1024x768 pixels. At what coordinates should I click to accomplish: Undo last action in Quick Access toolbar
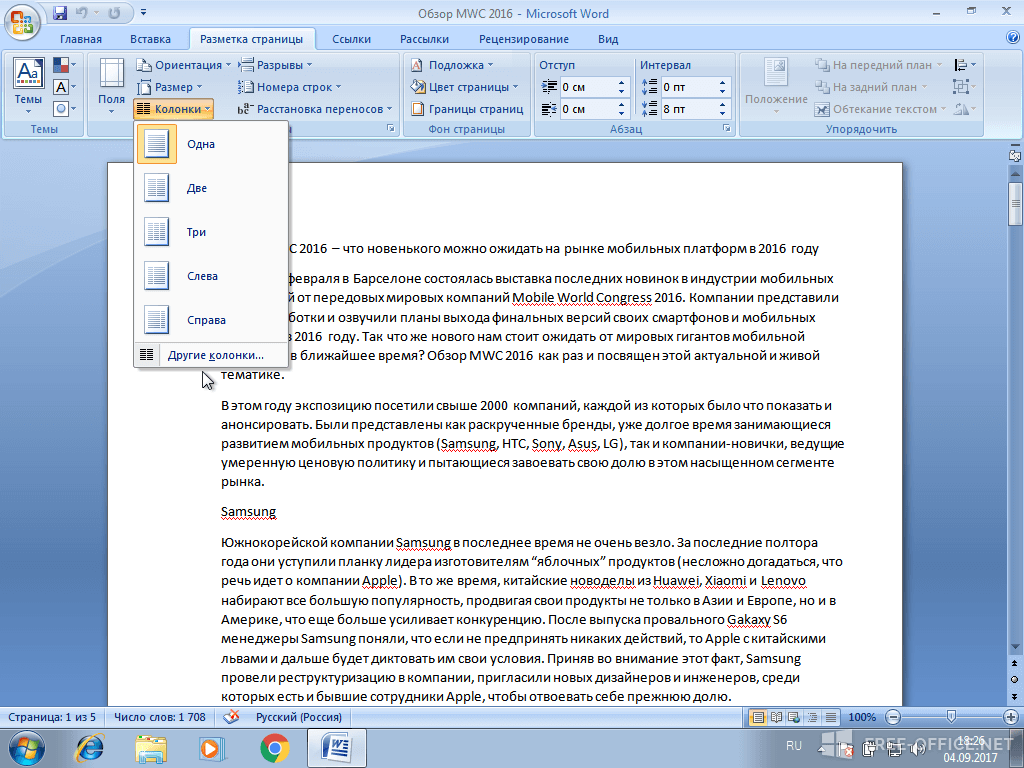82,12
